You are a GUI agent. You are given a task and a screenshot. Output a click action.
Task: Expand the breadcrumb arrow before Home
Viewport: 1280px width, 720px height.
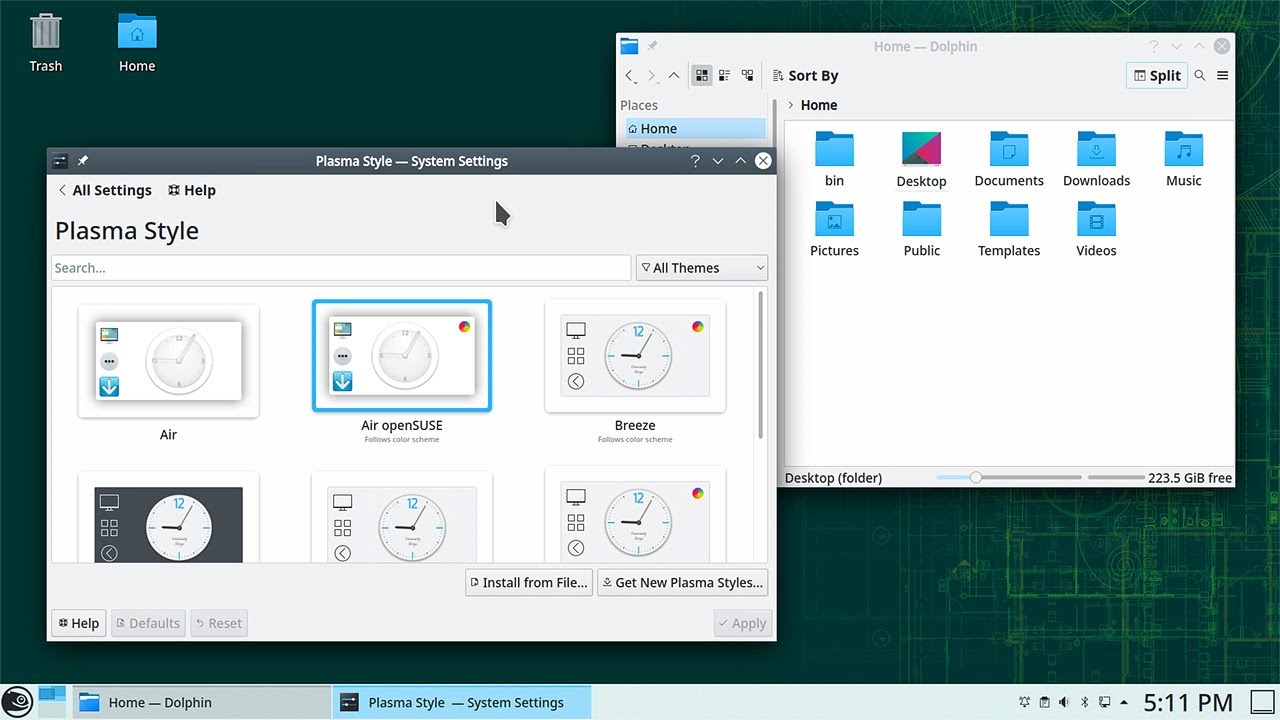click(x=791, y=105)
